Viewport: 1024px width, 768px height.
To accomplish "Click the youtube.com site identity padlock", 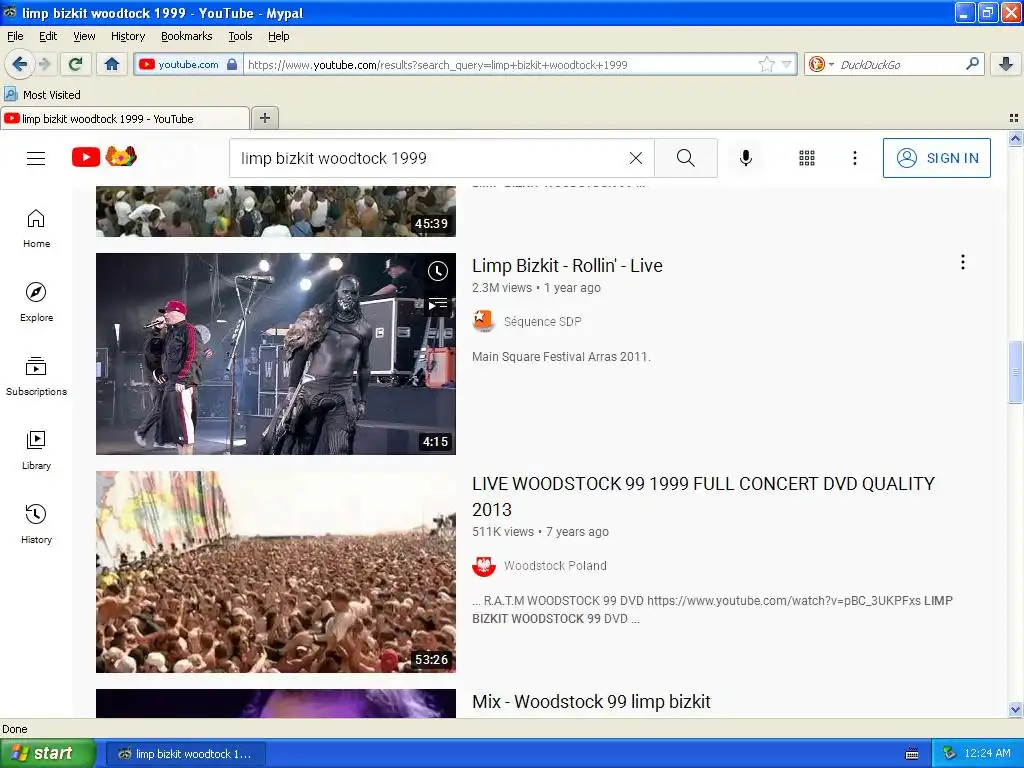I will click(x=232, y=64).
